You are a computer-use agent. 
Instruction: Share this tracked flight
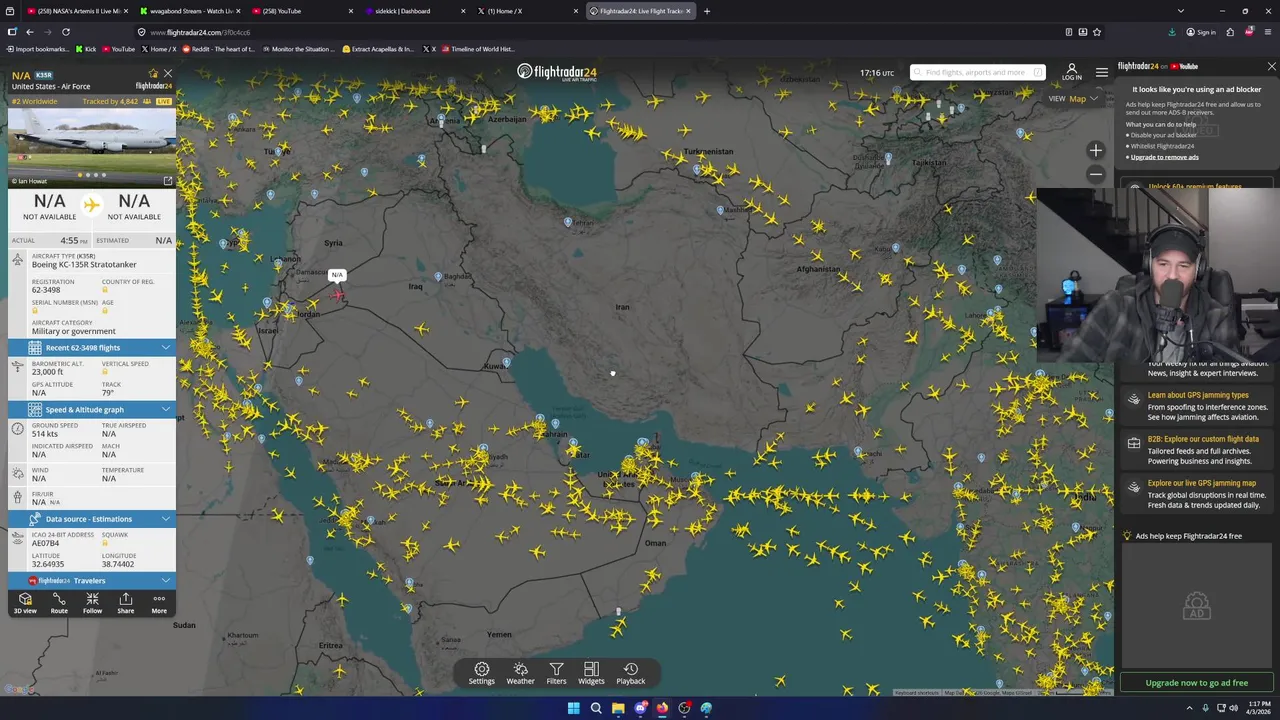click(125, 603)
